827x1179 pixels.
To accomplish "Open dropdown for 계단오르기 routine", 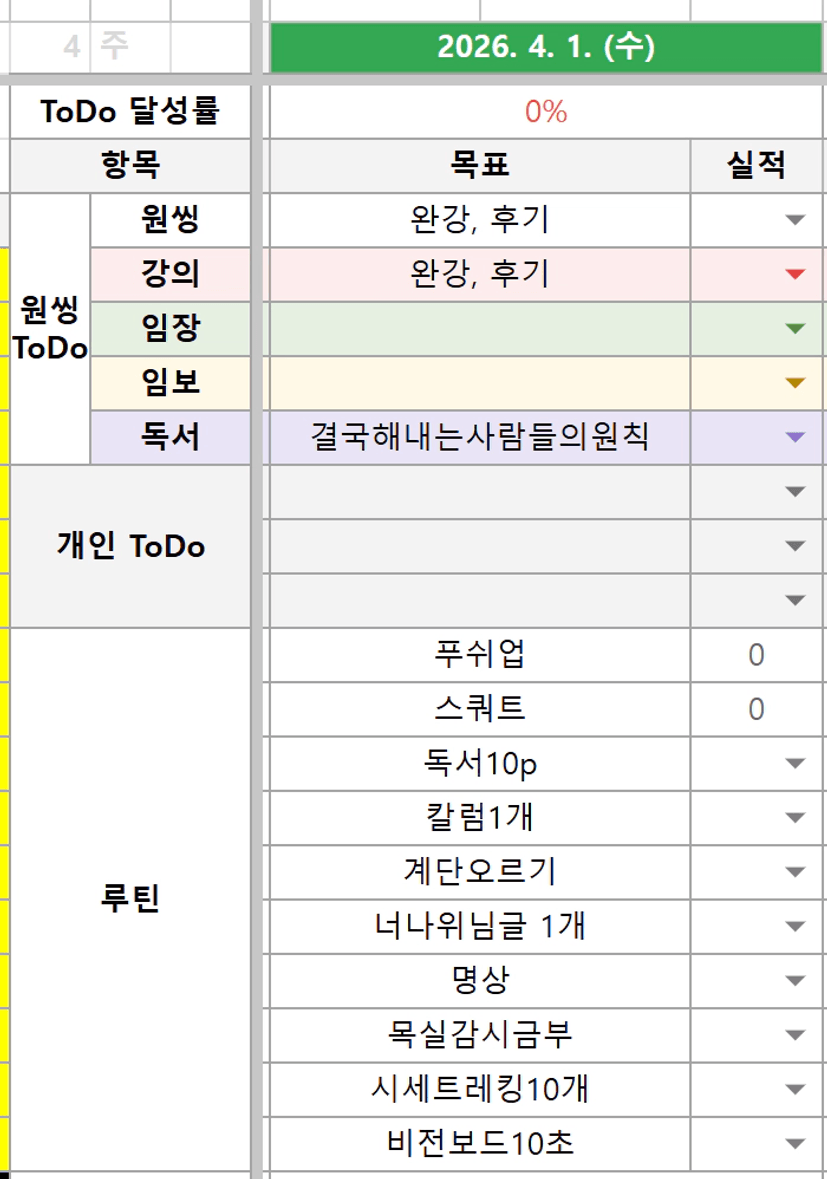I will pos(796,872).
